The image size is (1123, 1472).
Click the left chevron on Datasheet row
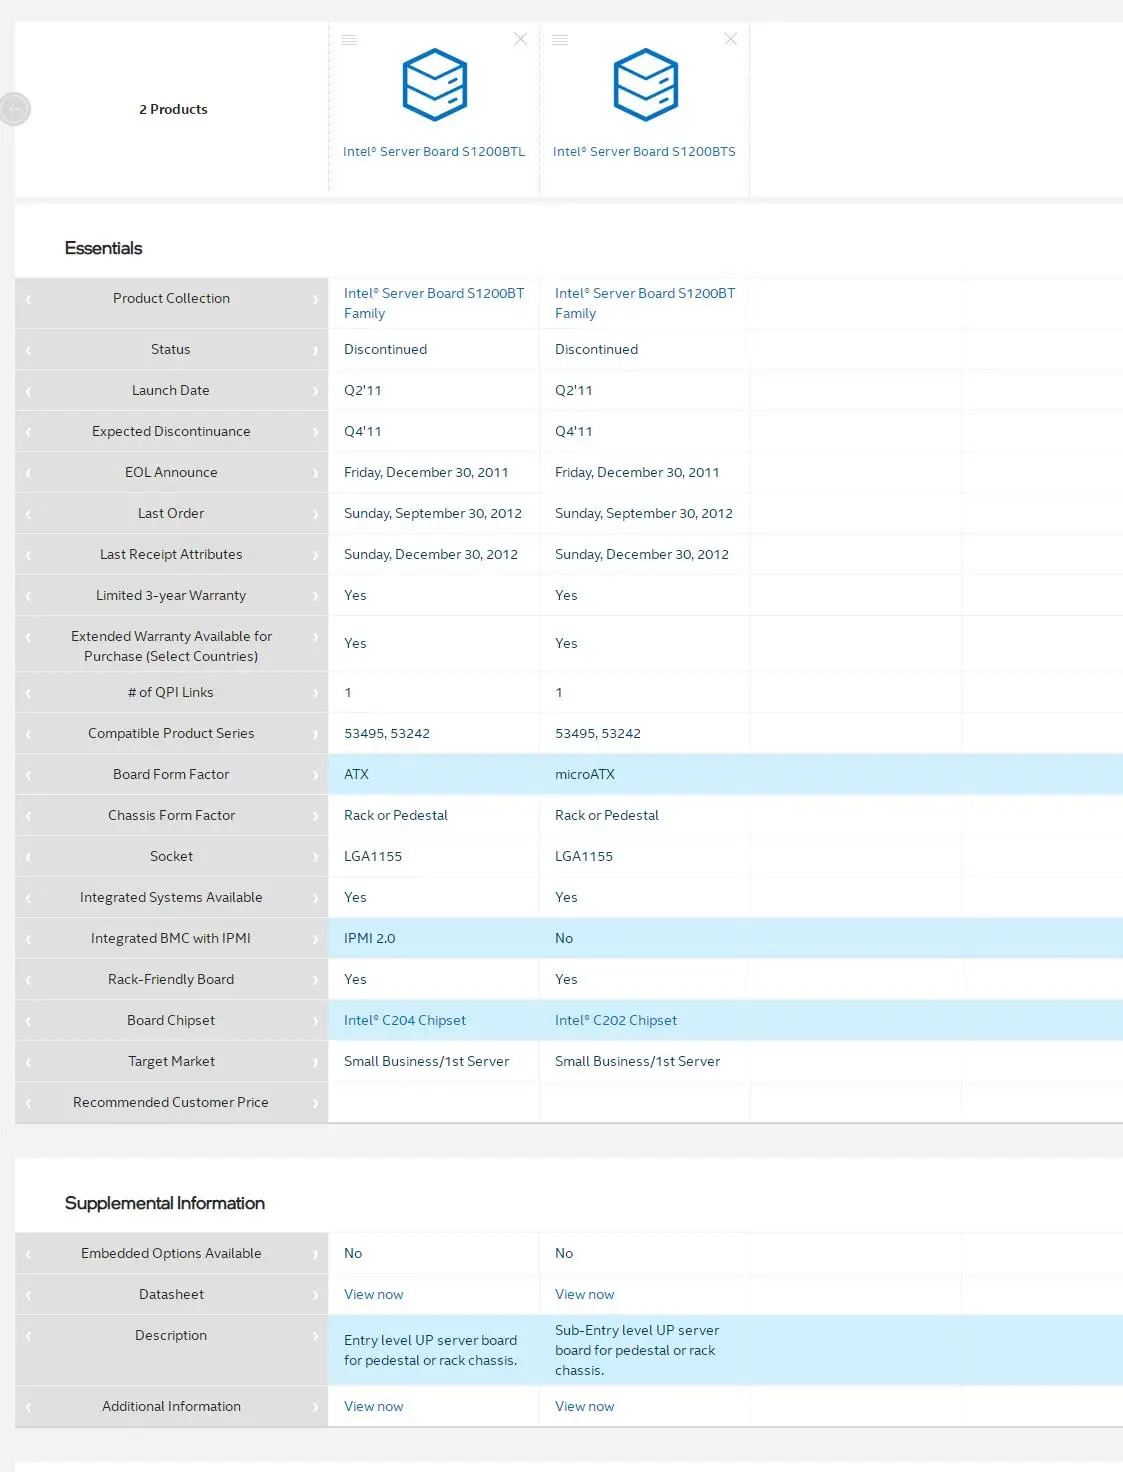[28, 1295]
